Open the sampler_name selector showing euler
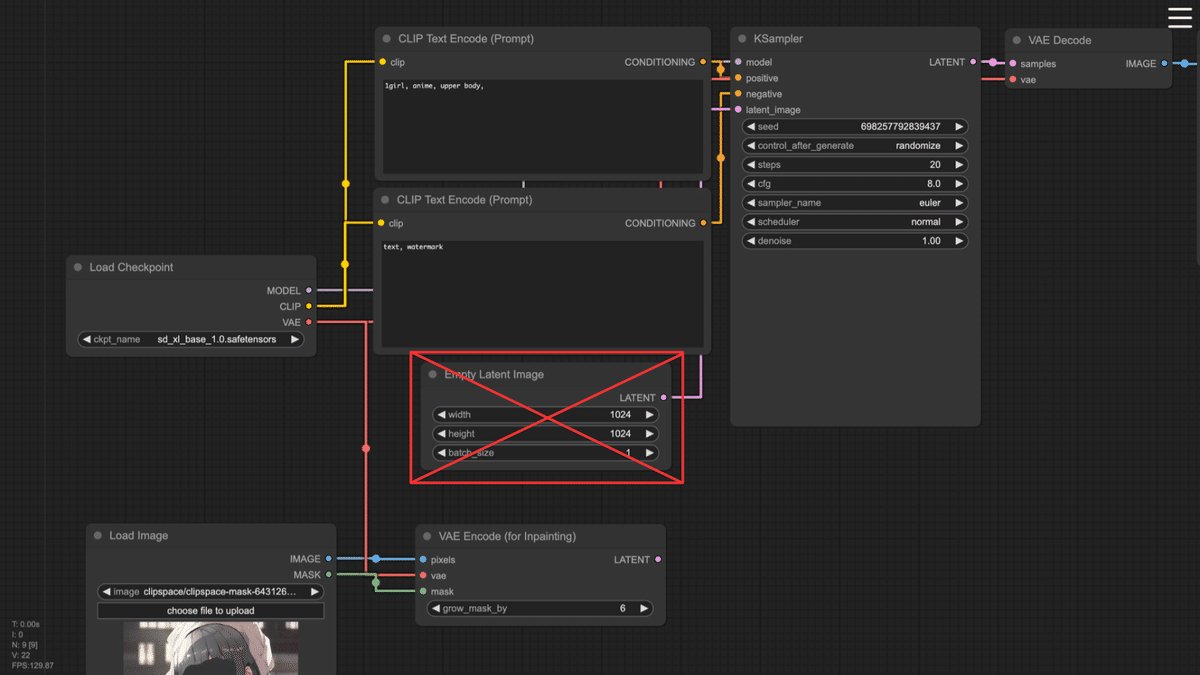Screen dimensions: 1200x675 pyautogui.click(x=854, y=202)
